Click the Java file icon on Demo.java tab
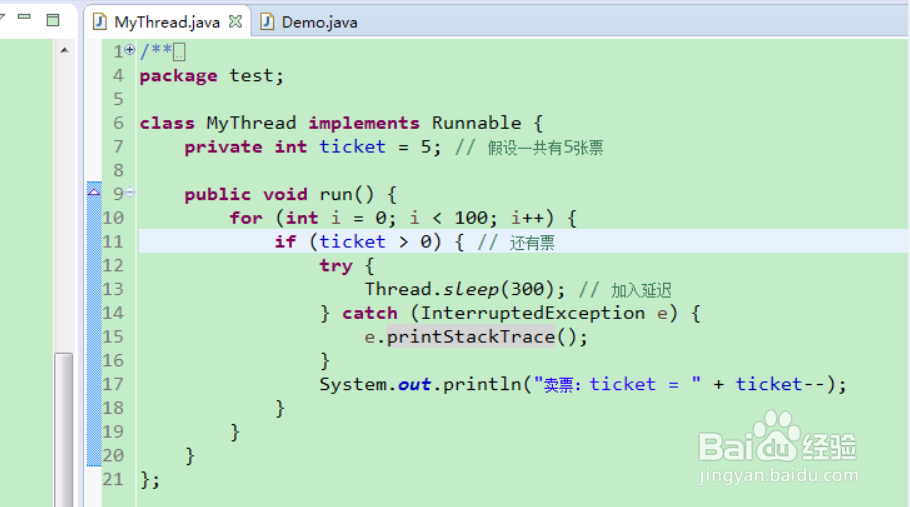910x507 pixels. 267,22
